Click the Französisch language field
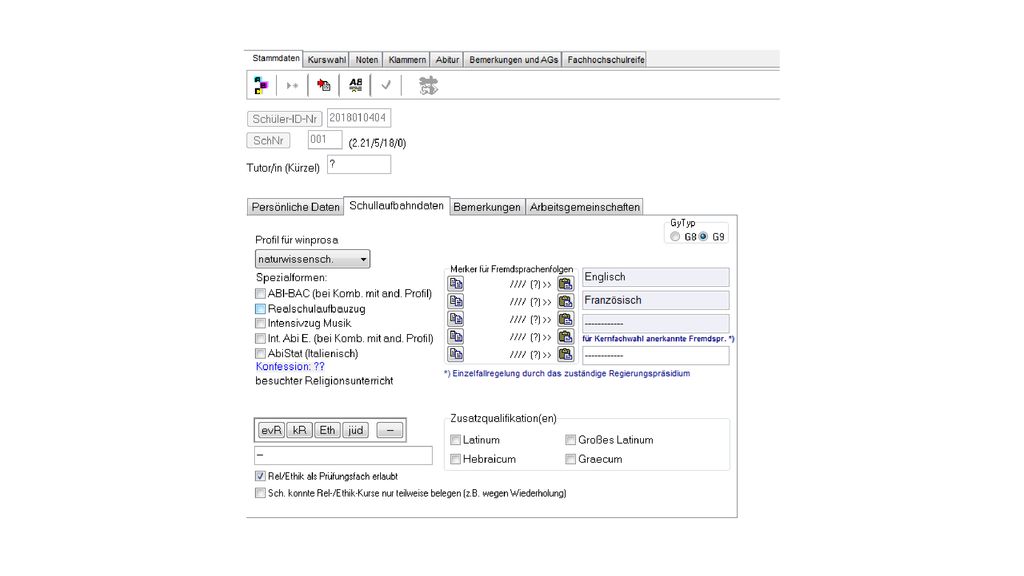This screenshot has height=576, width=1024. click(656, 300)
